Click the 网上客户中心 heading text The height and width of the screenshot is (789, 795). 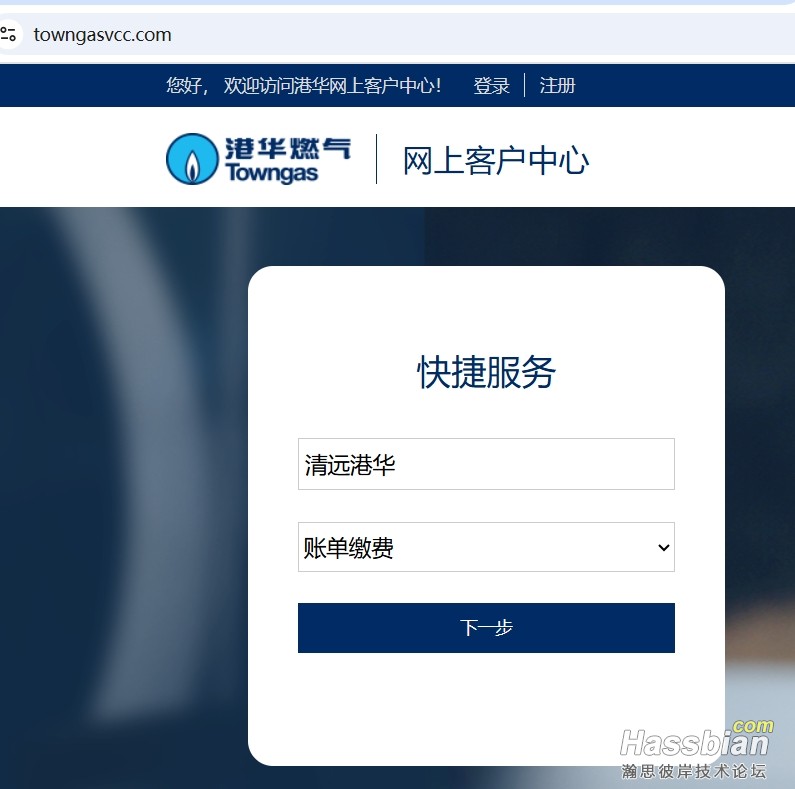coord(496,161)
